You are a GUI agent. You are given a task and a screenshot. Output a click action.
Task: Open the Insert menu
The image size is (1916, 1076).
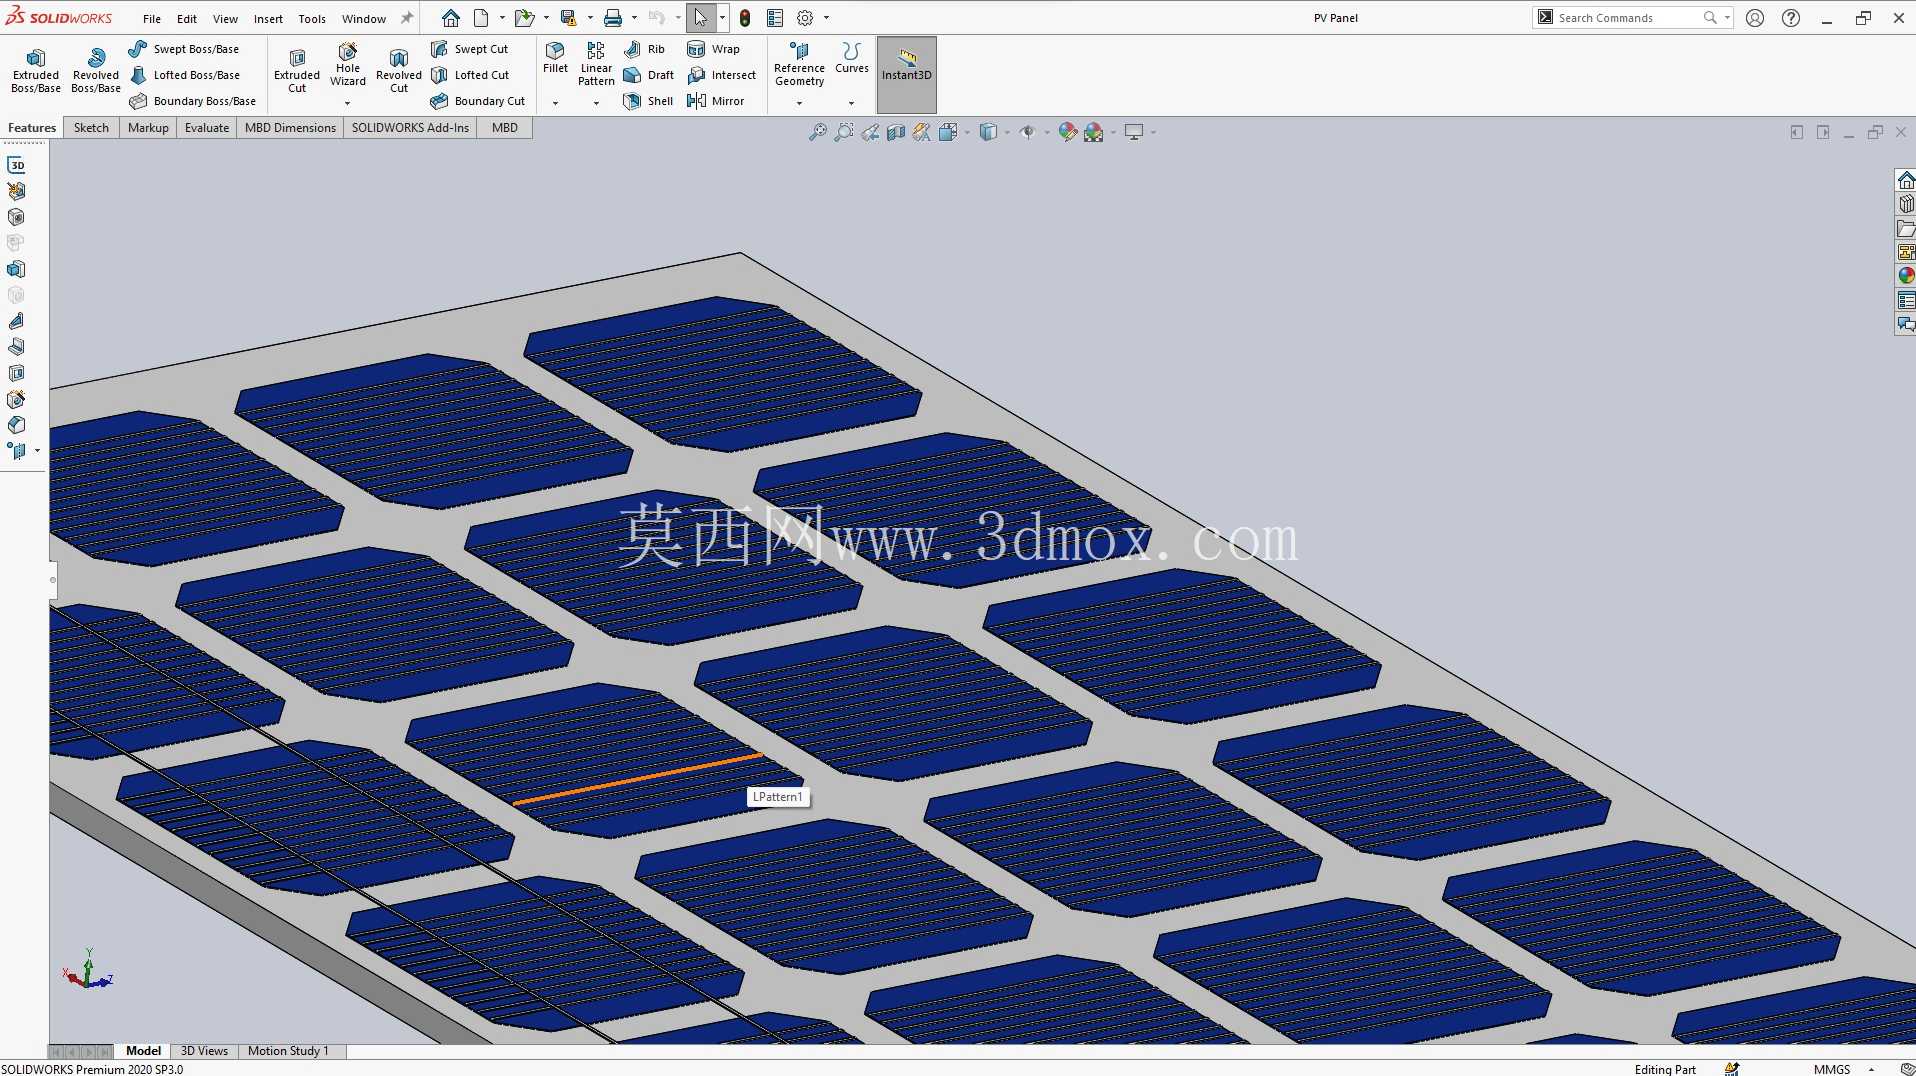[x=268, y=18]
